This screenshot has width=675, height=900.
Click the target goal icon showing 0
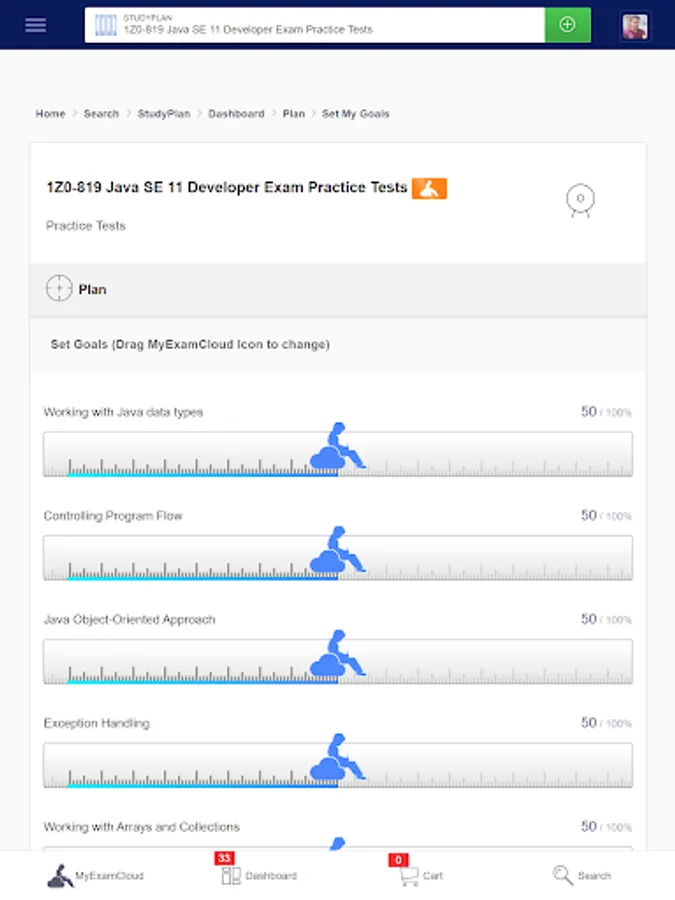(x=580, y=200)
